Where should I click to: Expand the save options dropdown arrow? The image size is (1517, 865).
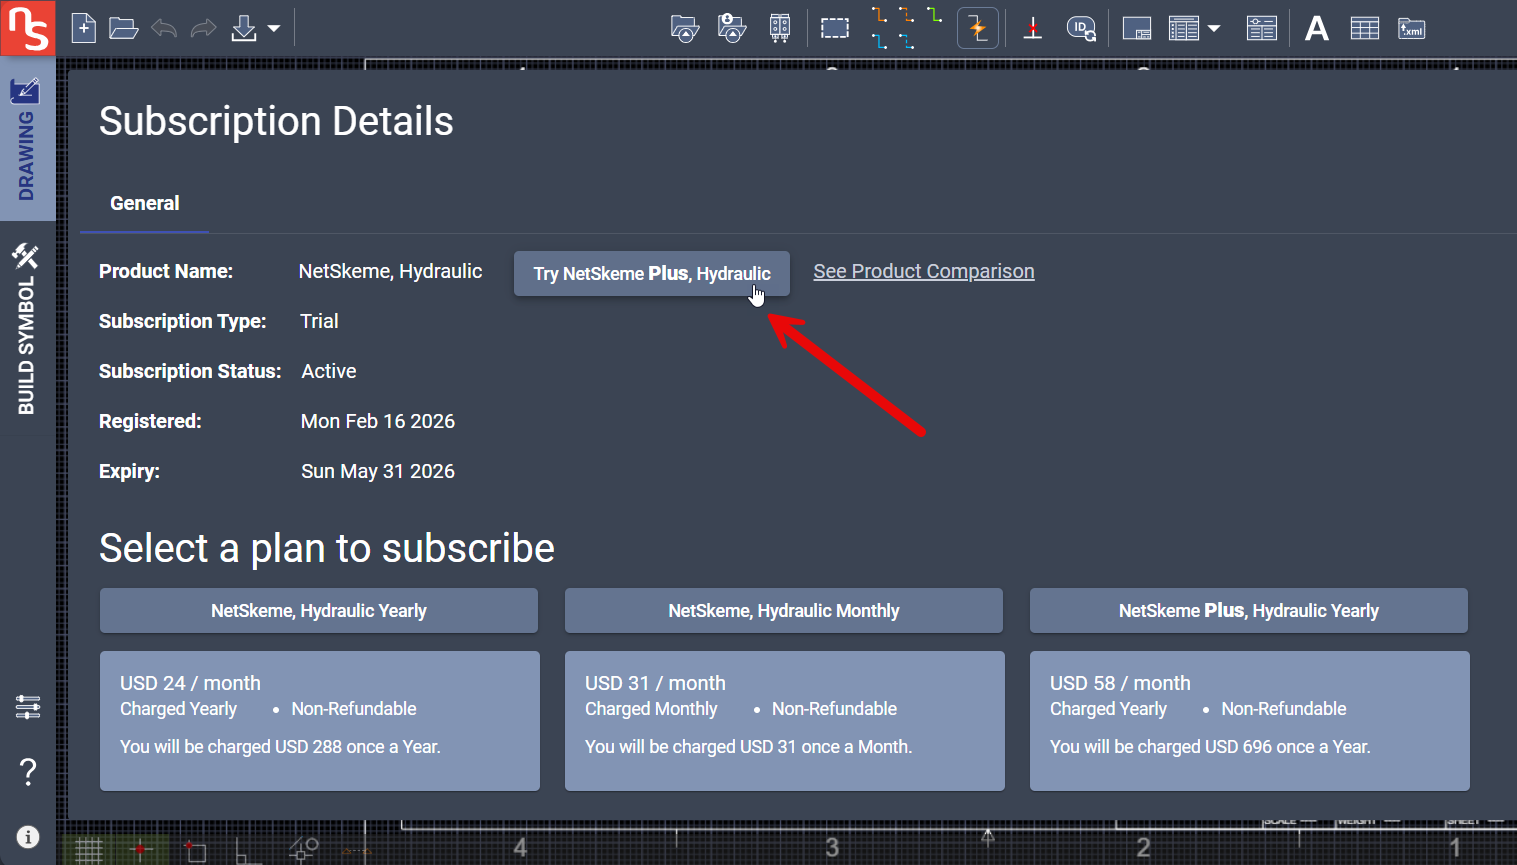pos(274,29)
